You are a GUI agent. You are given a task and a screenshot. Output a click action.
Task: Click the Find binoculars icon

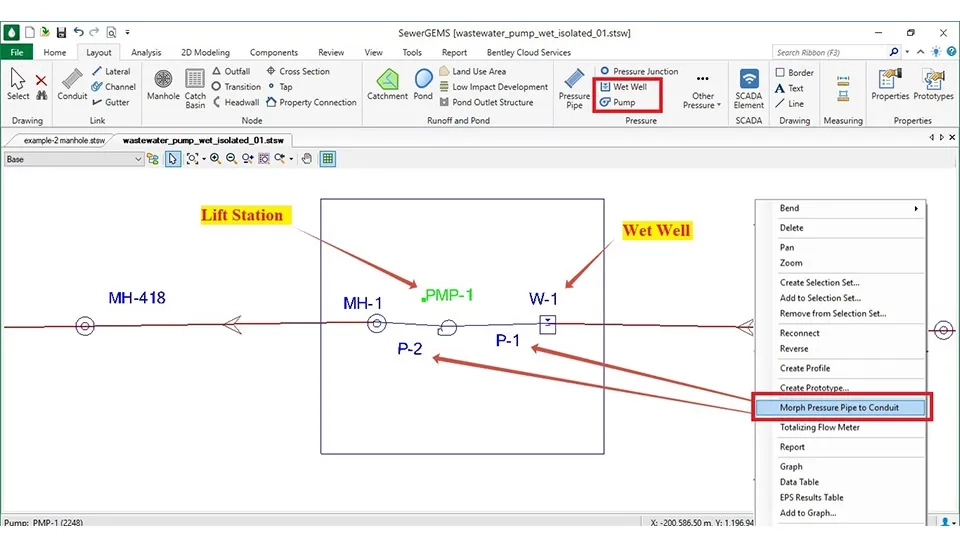pyautogui.click(x=41, y=96)
